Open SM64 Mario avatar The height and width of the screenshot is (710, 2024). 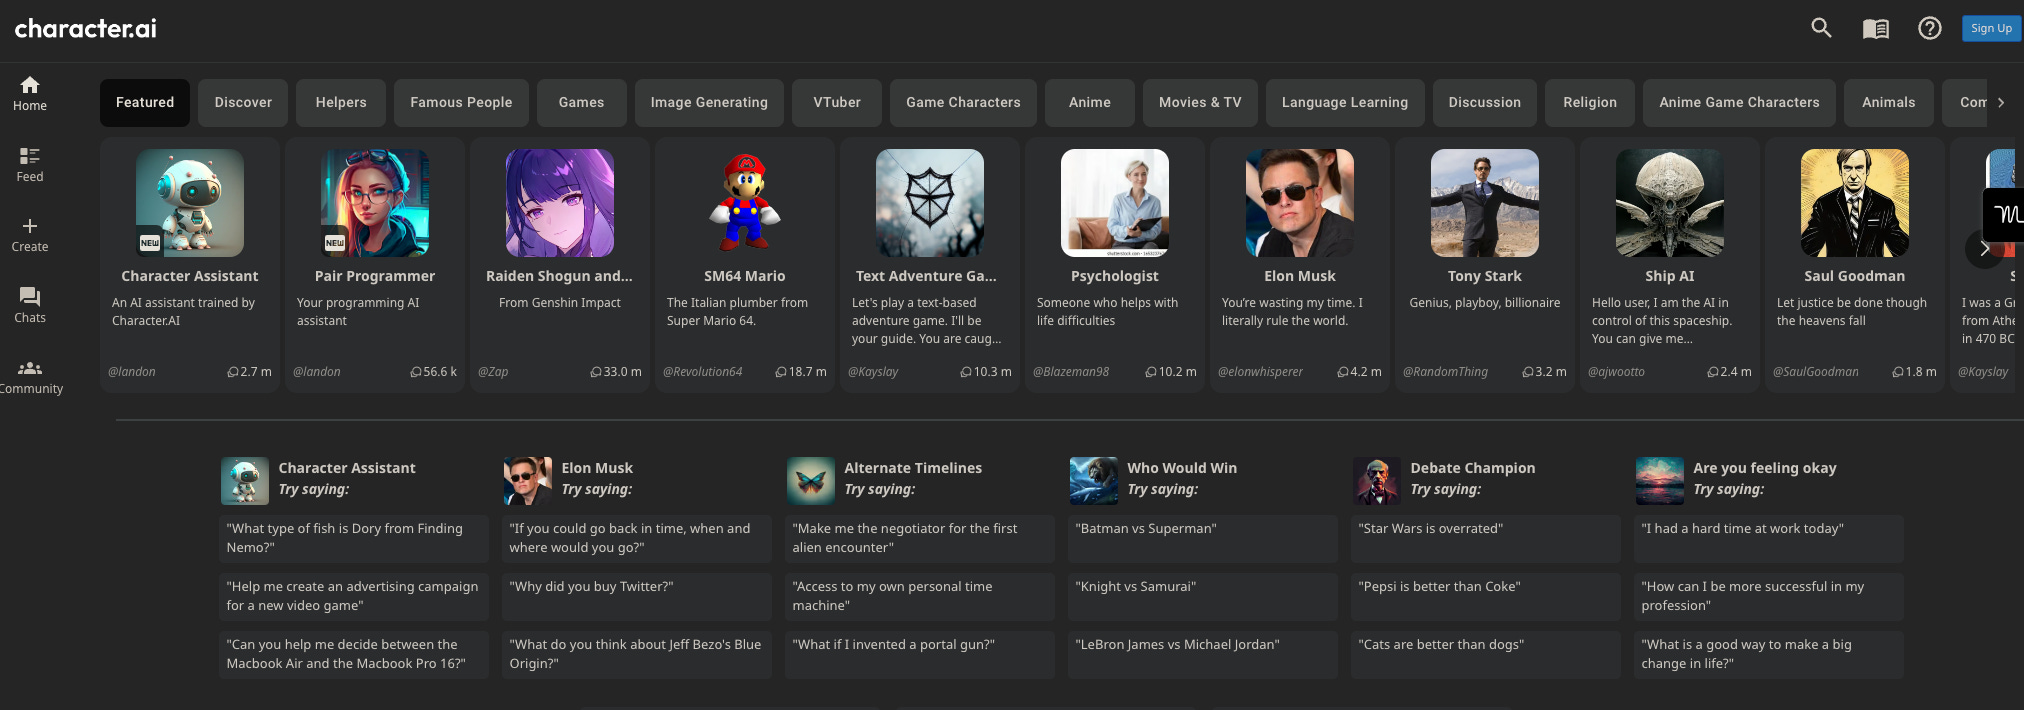pyautogui.click(x=745, y=203)
